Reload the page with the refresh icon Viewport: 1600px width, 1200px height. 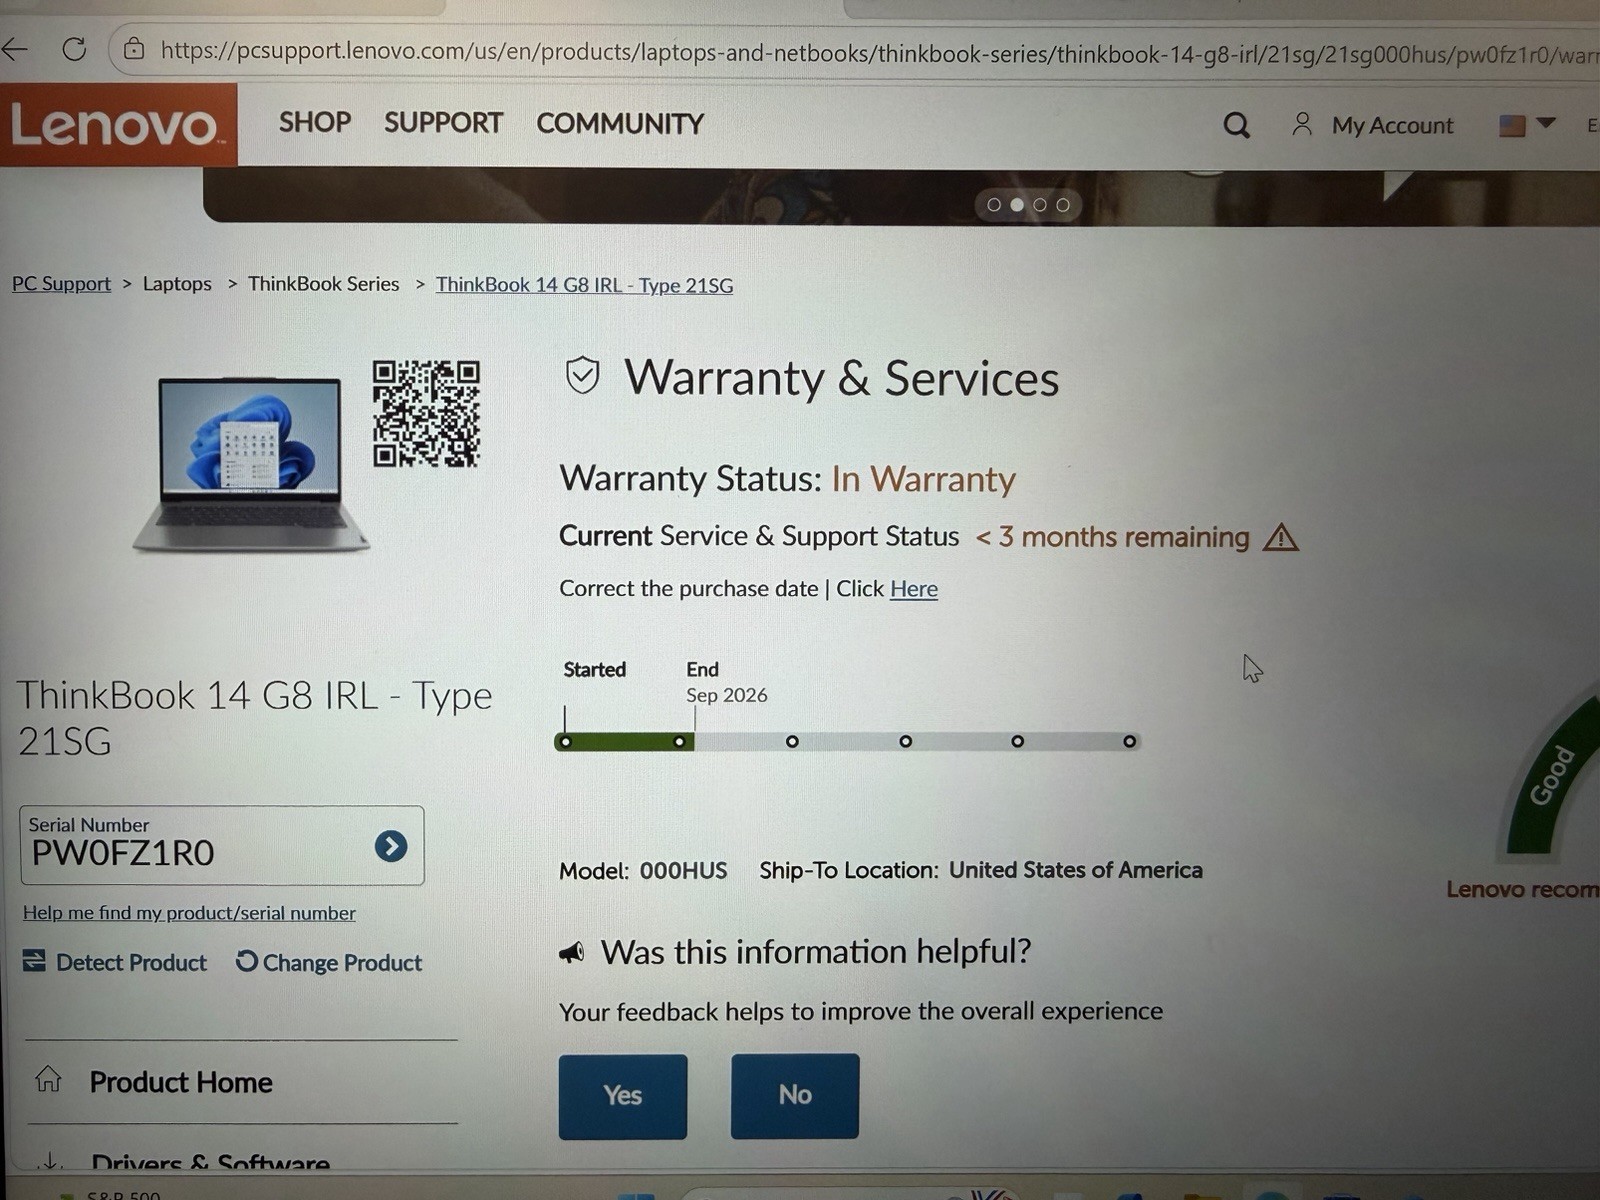(x=74, y=49)
